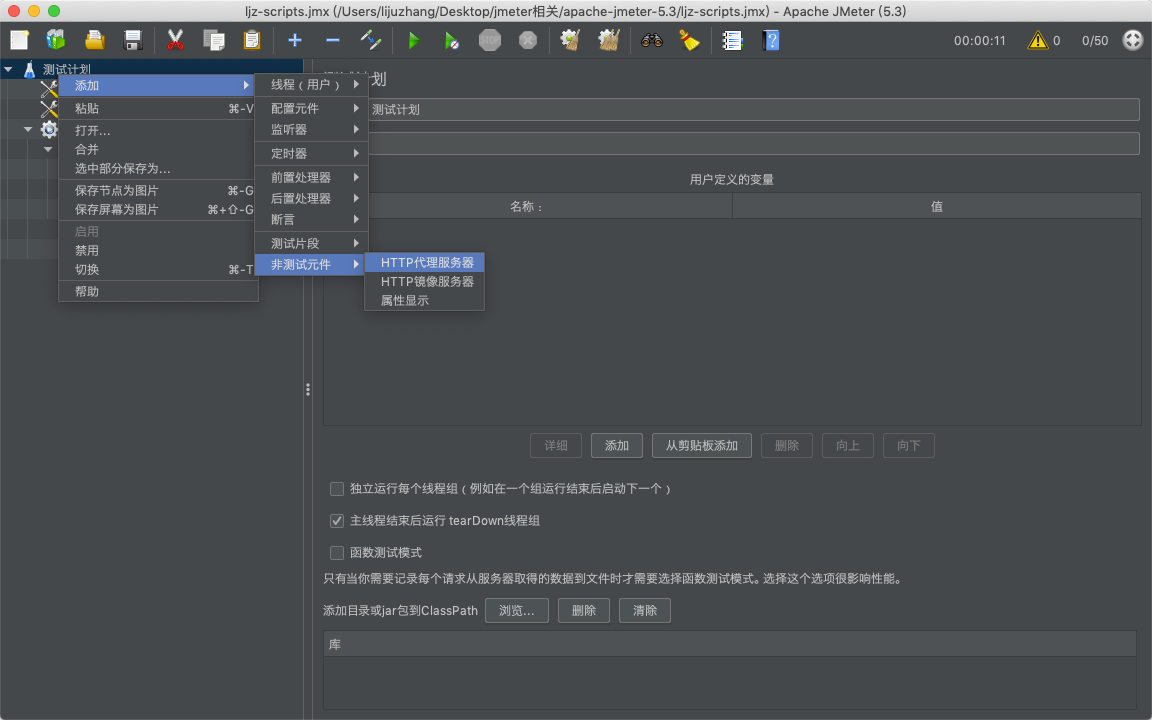1152x720 pixels.
Task: Select 粘贴 in context menu
Action: pos(158,108)
